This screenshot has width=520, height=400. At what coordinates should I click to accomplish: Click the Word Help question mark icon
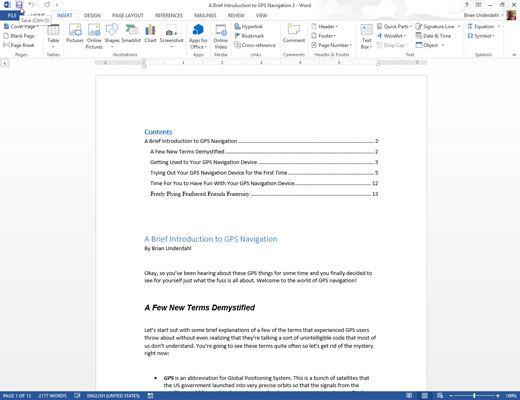coord(467,5)
